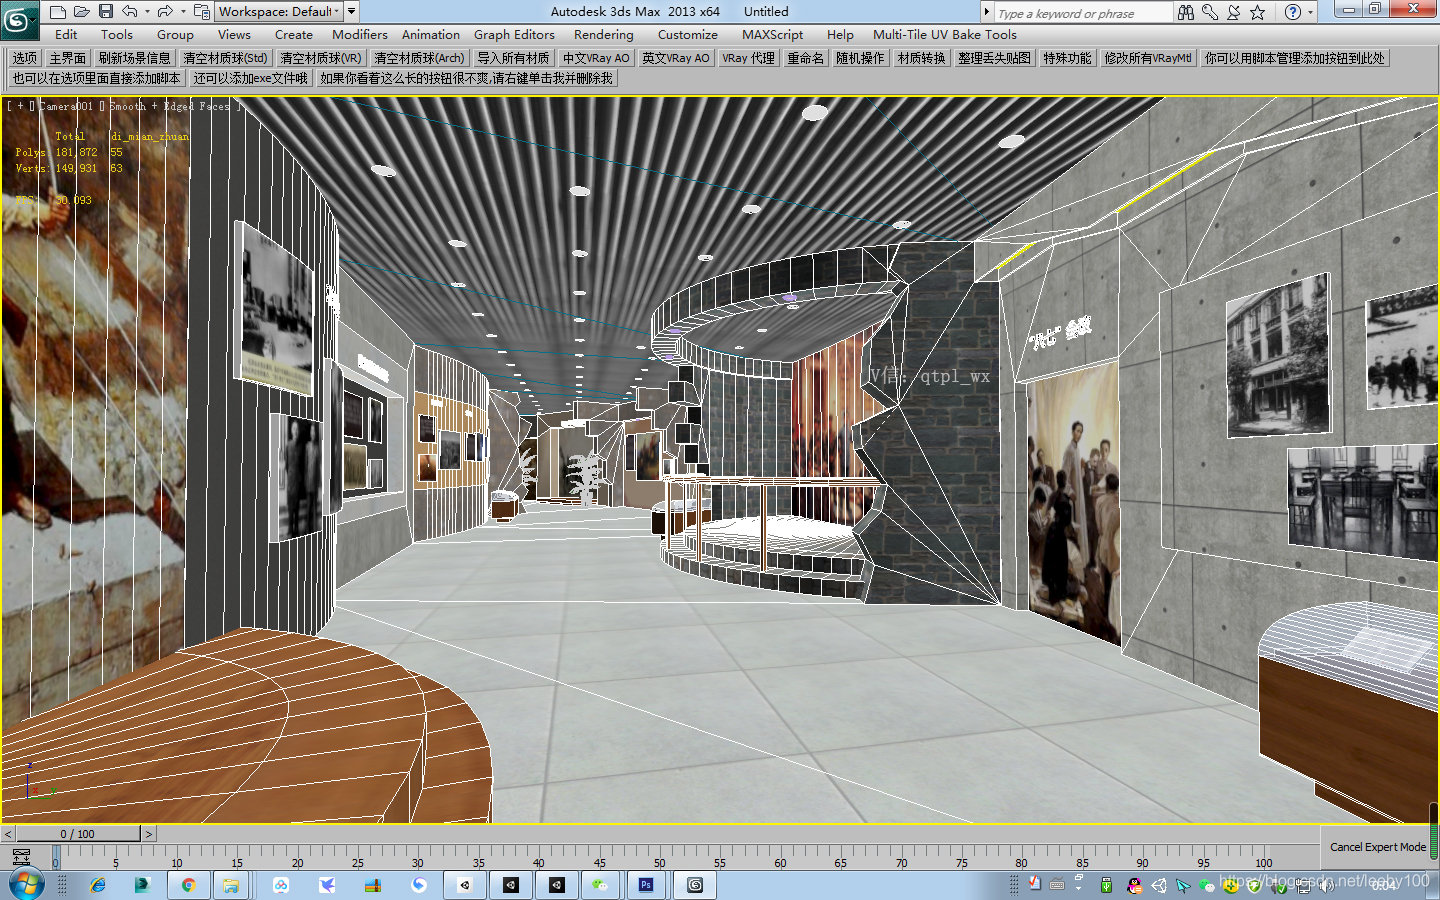Click the Save File icon
This screenshot has height=900, width=1440.
(x=108, y=10)
